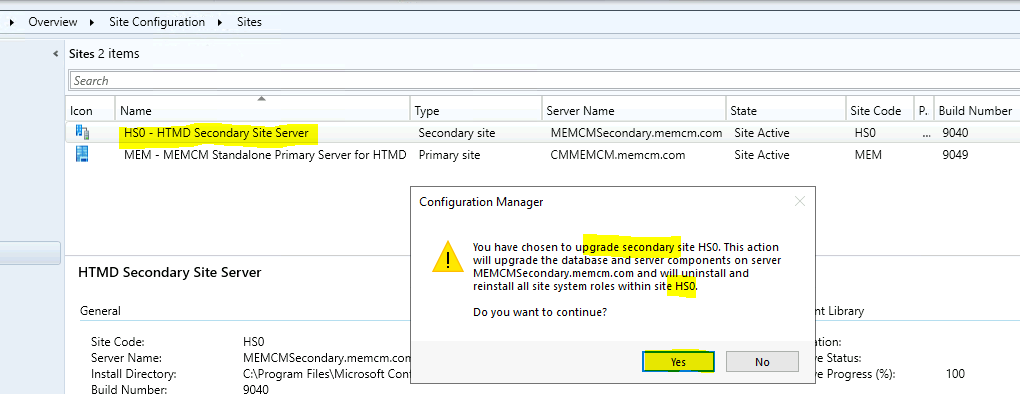1020x394 pixels.
Task: Sort by the Site Code column header
Action: pyautogui.click(x=880, y=111)
